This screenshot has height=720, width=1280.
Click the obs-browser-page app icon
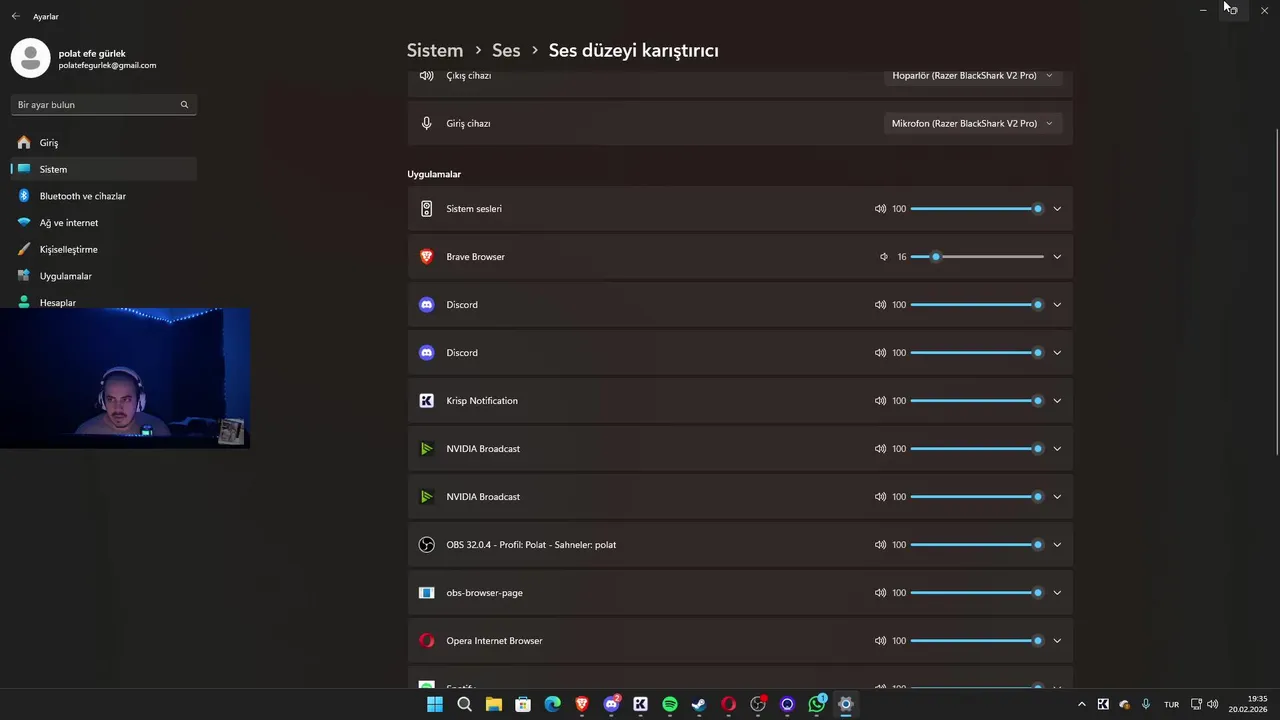point(426,593)
